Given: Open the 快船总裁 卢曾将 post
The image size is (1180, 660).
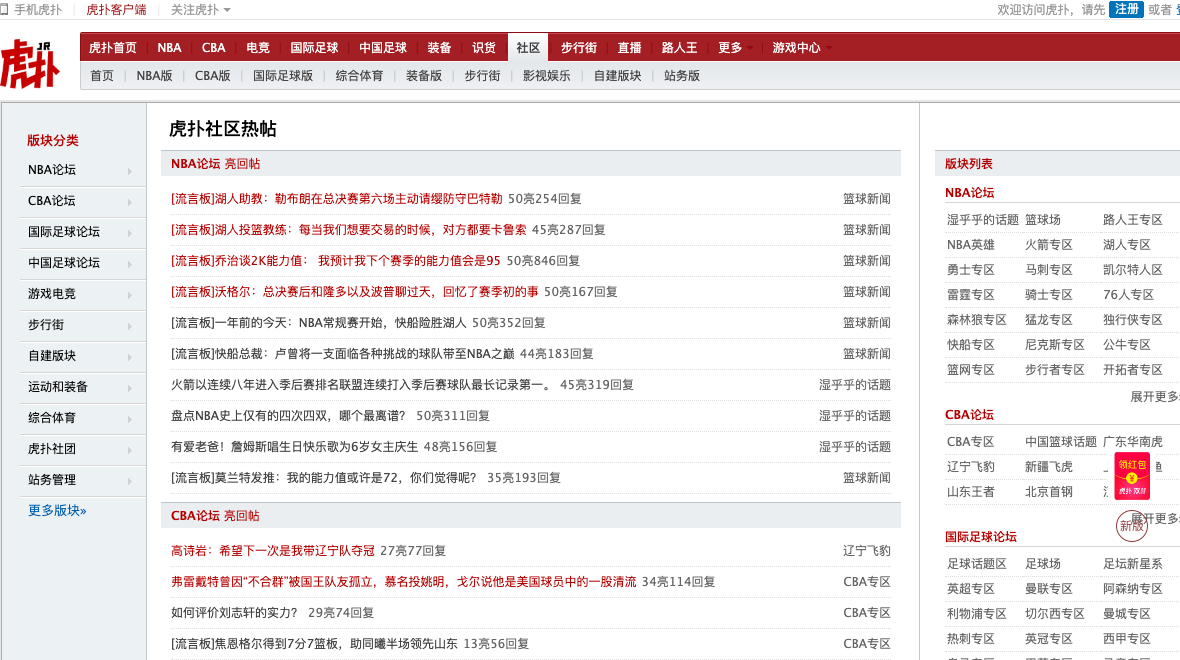Looking at the screenshot, I should [342, 354].
